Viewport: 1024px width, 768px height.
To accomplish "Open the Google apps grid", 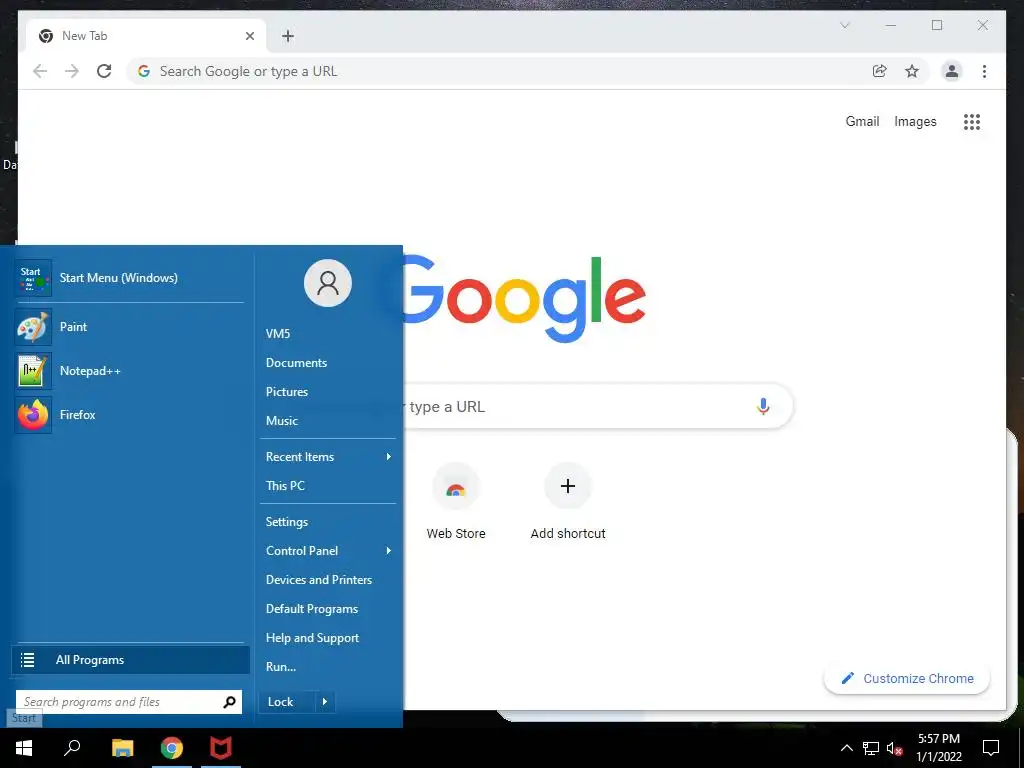I will [972, 121].
